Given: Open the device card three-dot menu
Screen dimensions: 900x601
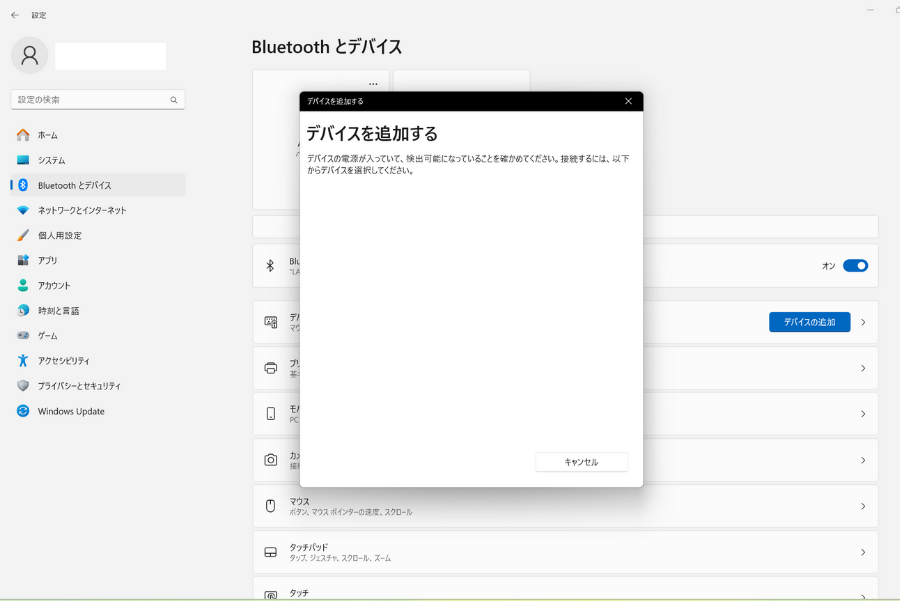Looking at the screenshot, I should 373,84.
